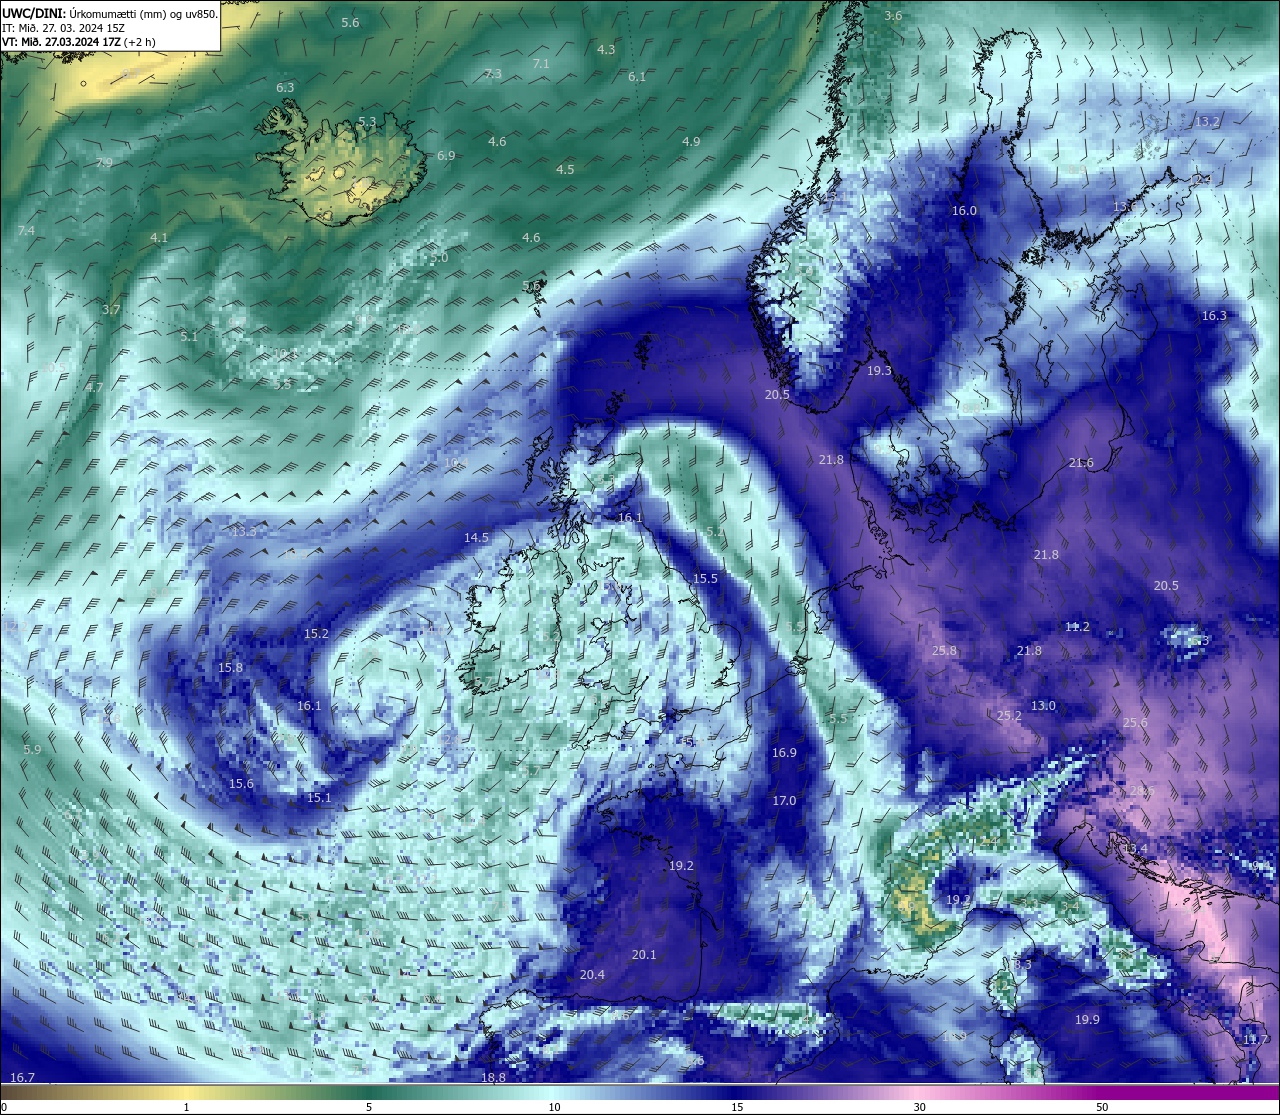Select the 25.8 value label

pos(944,650)
